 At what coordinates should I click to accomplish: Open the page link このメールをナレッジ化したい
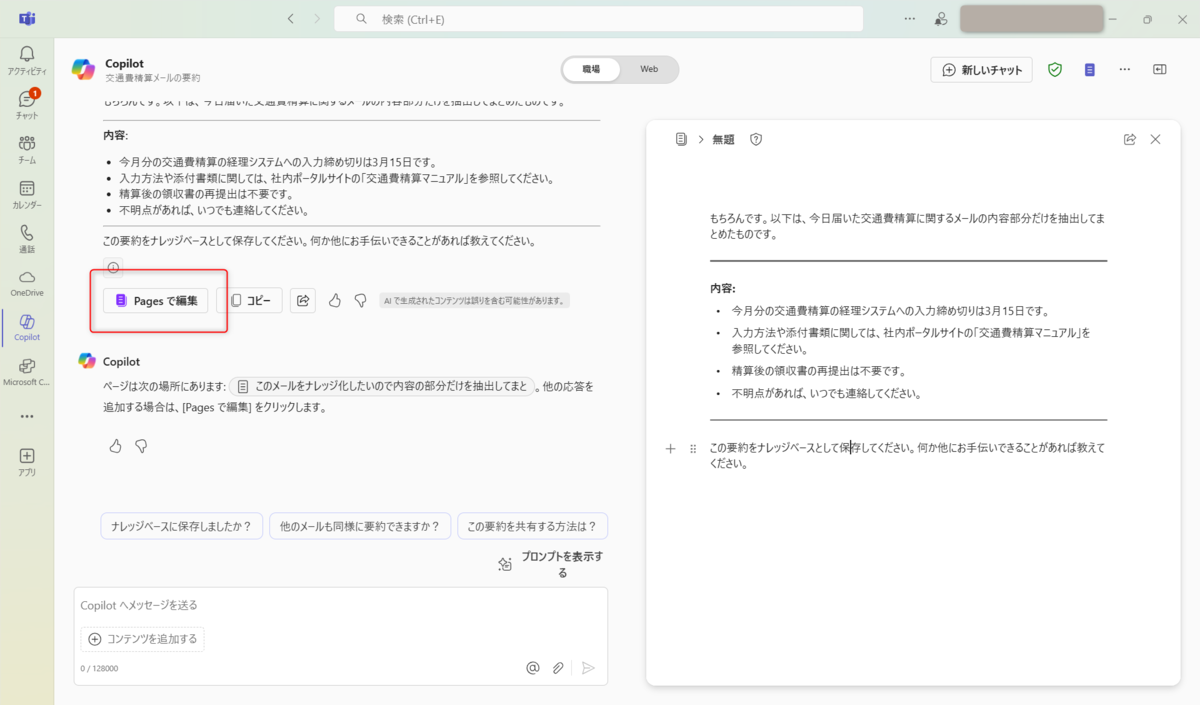tap(381, 386)
